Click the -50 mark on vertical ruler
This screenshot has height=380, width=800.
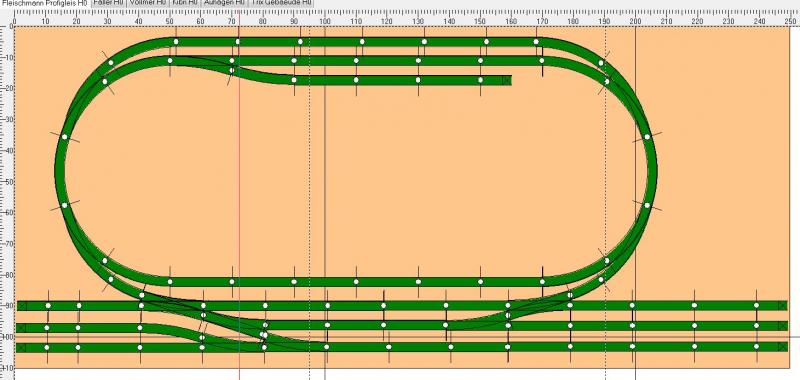tap(6, 182)
